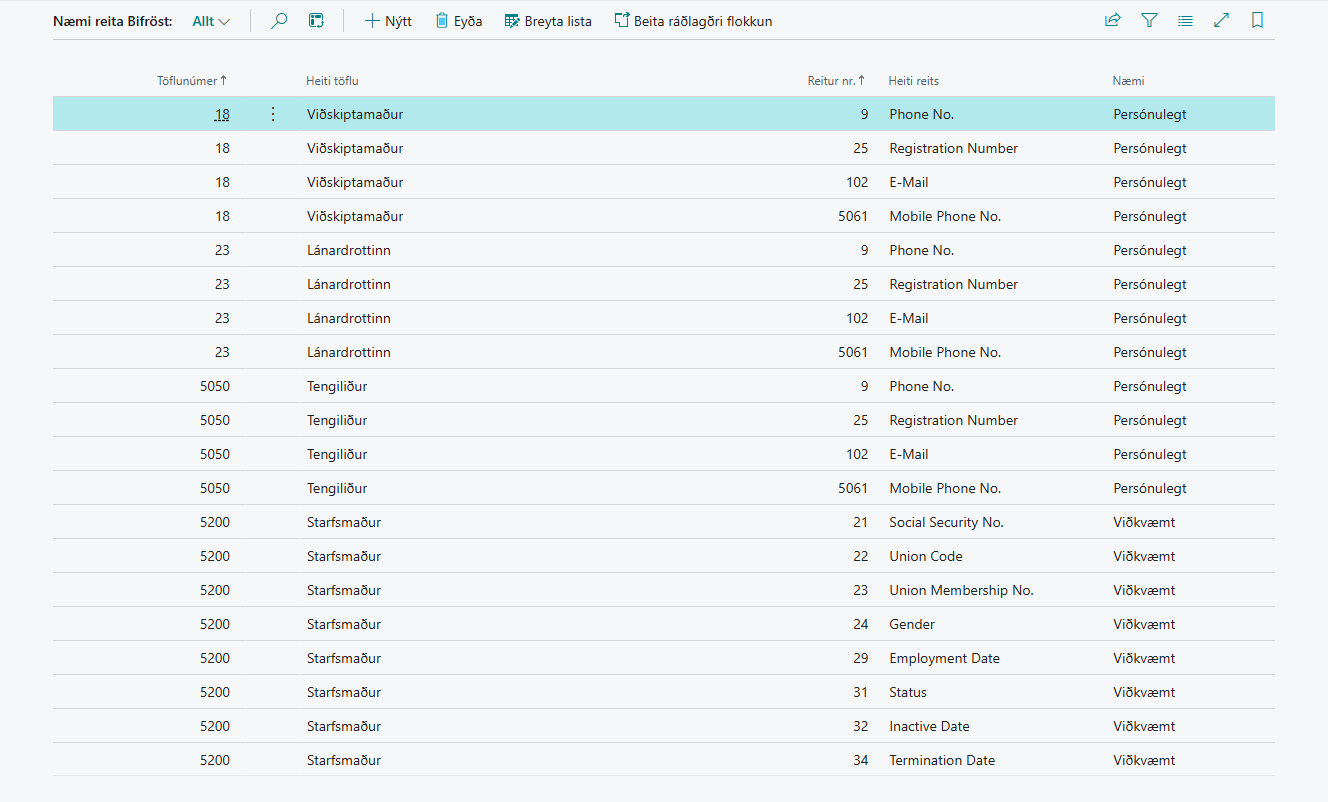
Task: Click 5050 in Tengiliður E-Mail row
Action: point(215,454)
